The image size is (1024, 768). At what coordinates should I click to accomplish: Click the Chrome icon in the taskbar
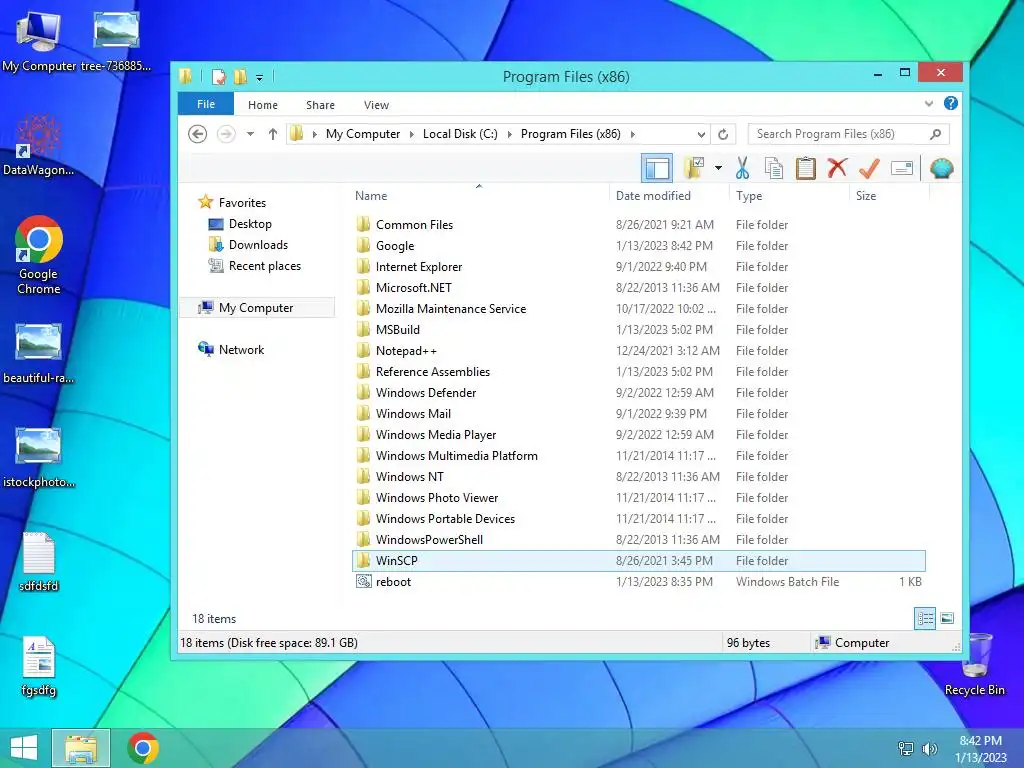pos(143,748)
